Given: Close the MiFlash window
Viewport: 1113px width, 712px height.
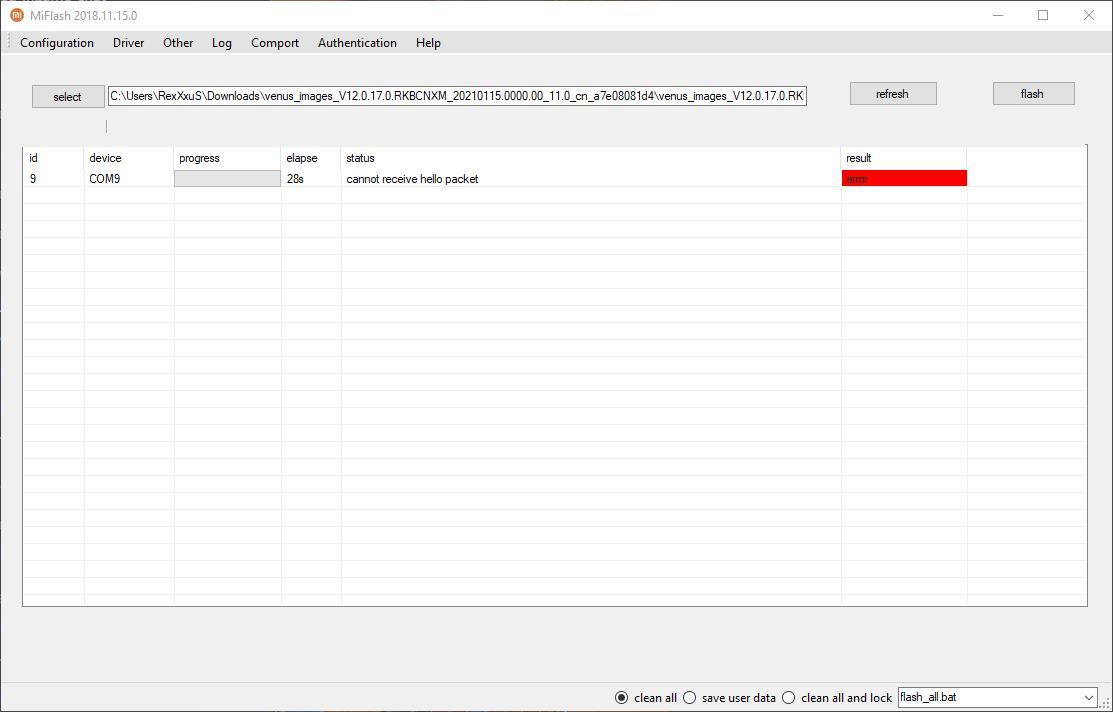Looking at the screenshot, I should click(1088, 15).
